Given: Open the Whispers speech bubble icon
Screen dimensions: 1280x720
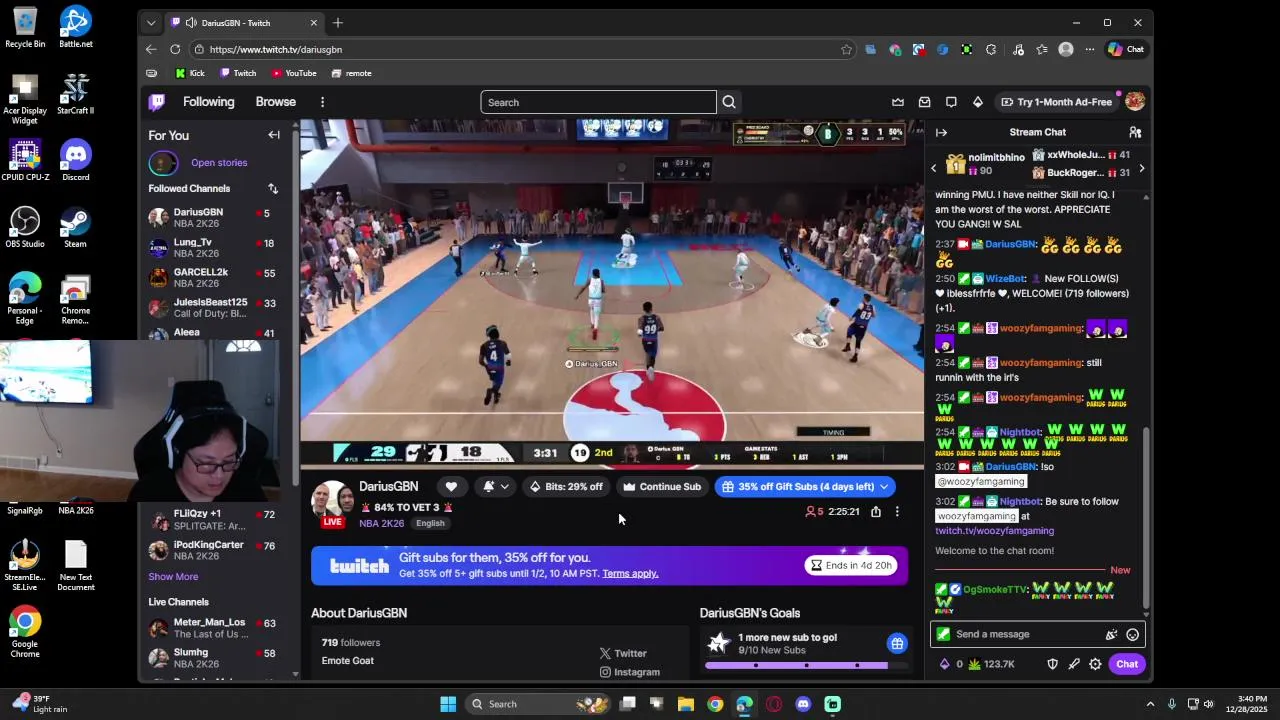Looking at the screenshot, I should click(x=951, y=102).
